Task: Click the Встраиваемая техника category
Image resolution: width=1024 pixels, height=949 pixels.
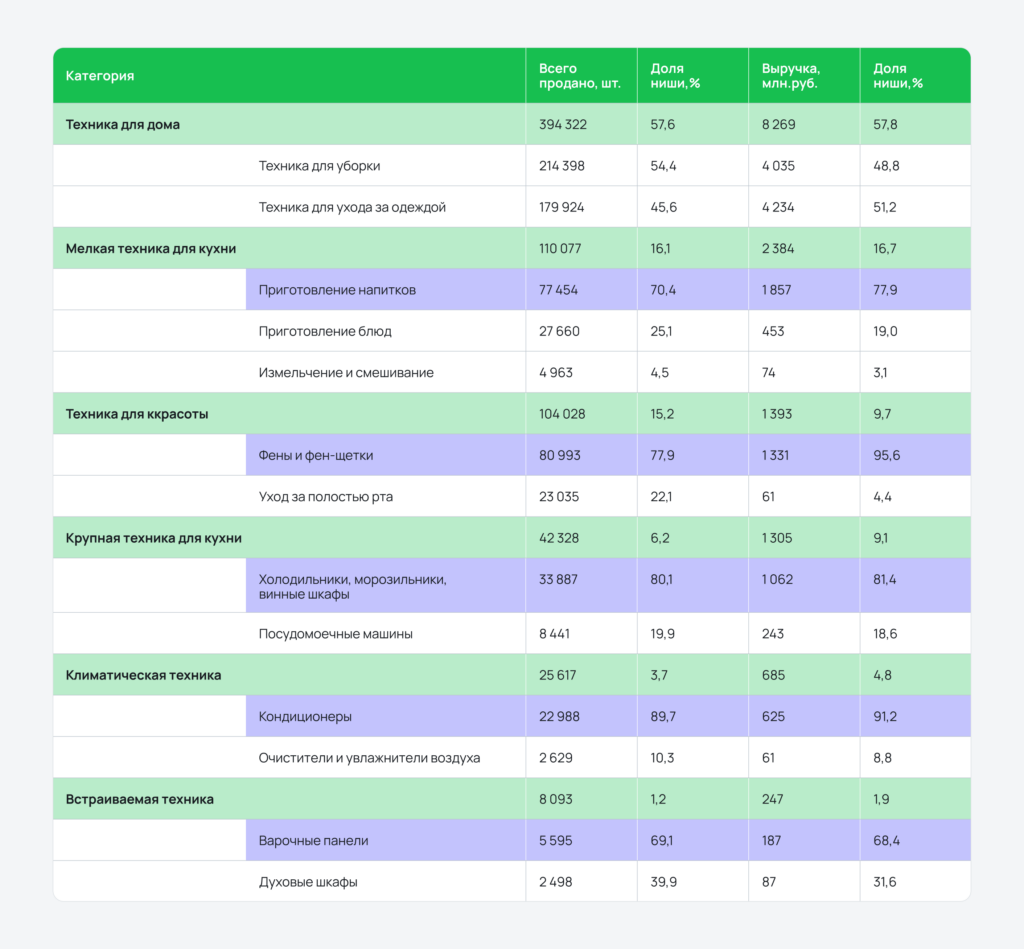Action: pyautogui.click(x=140, y=799)
